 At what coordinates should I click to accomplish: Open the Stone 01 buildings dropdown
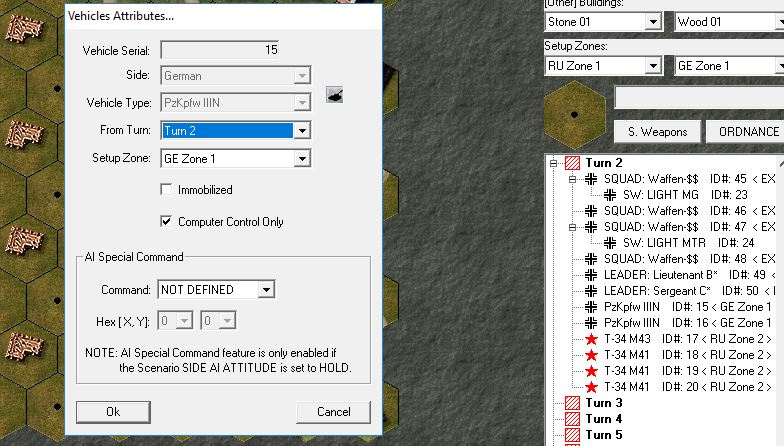[653, 22]
